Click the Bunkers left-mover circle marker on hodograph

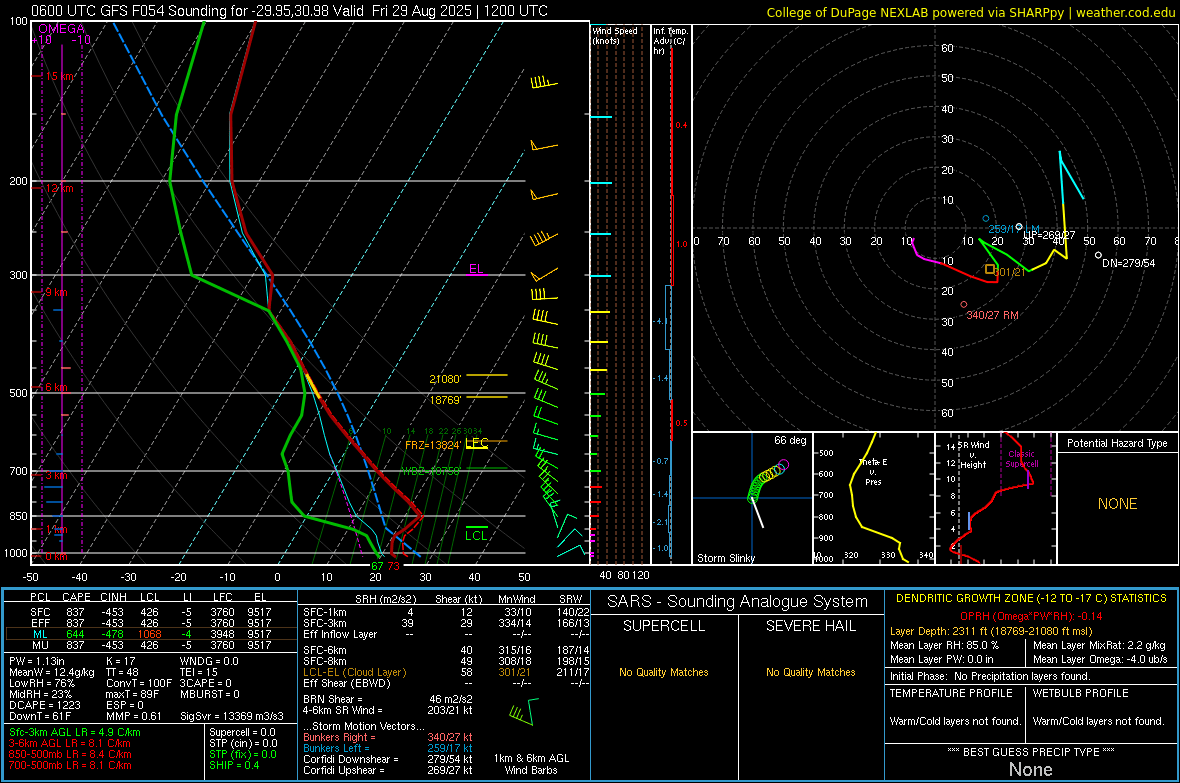tap(986, 219)
